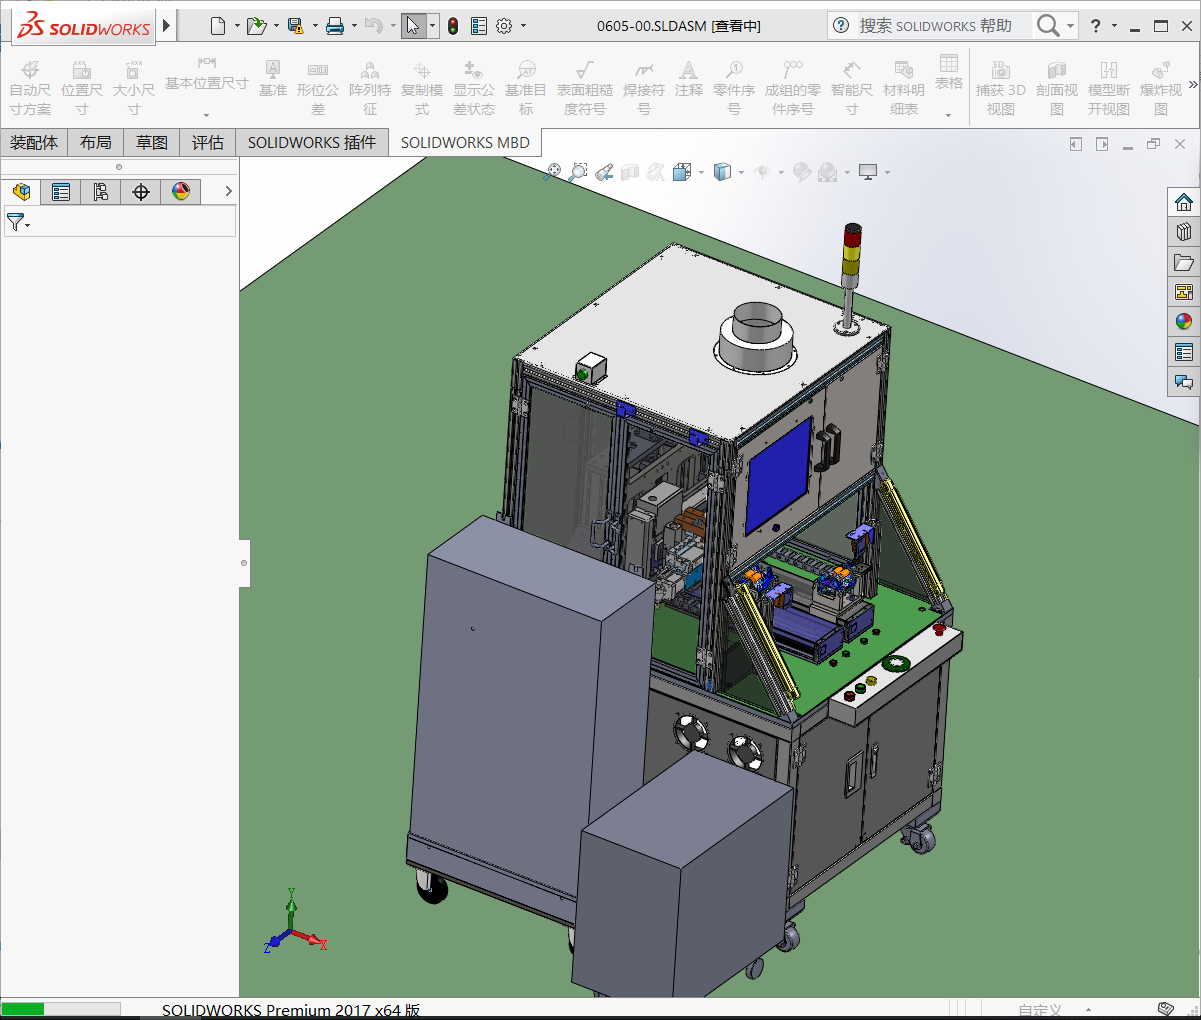
Task: Open the filter funnel dropdown
Action: tap(18, 222)
